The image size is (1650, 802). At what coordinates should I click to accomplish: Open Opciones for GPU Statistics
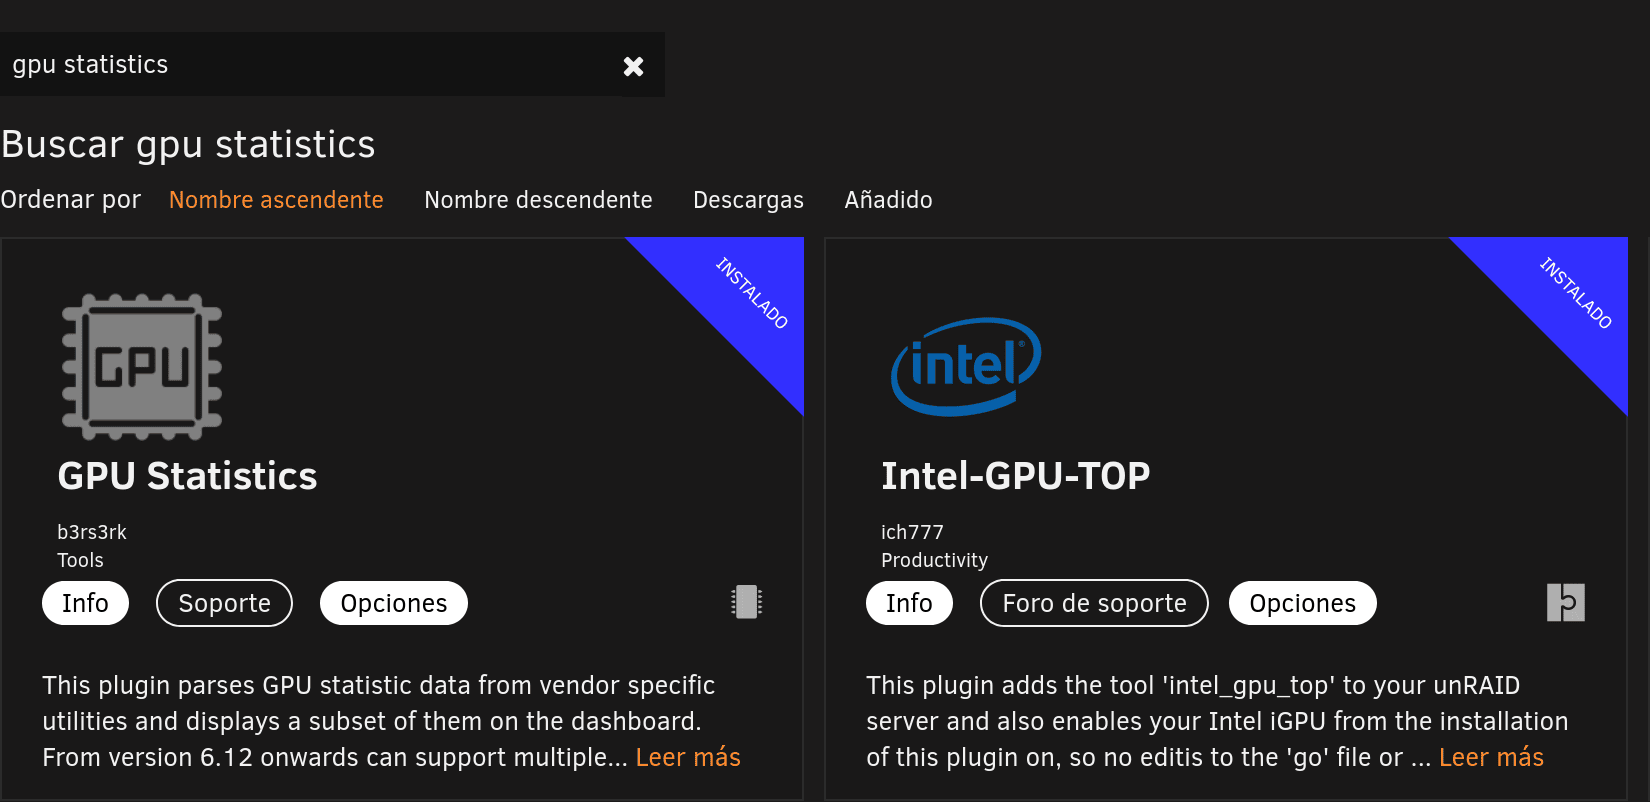pyautogui.click(x=394, y=603)
